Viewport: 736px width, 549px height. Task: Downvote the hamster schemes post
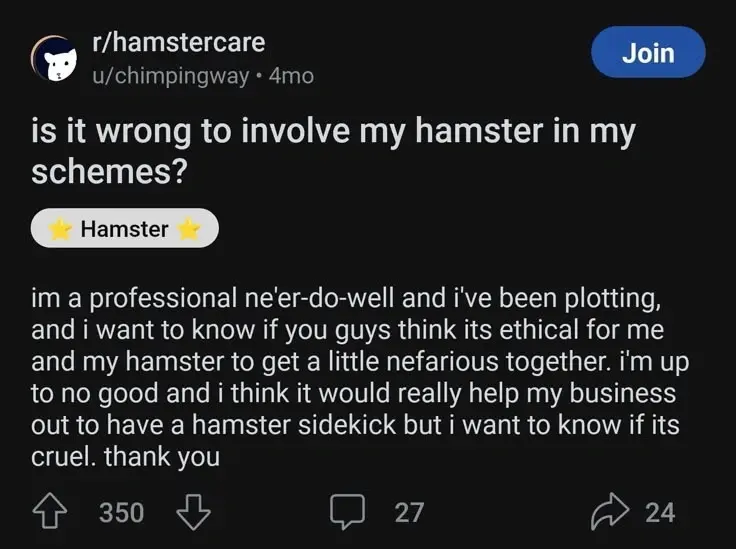[193, 512]
